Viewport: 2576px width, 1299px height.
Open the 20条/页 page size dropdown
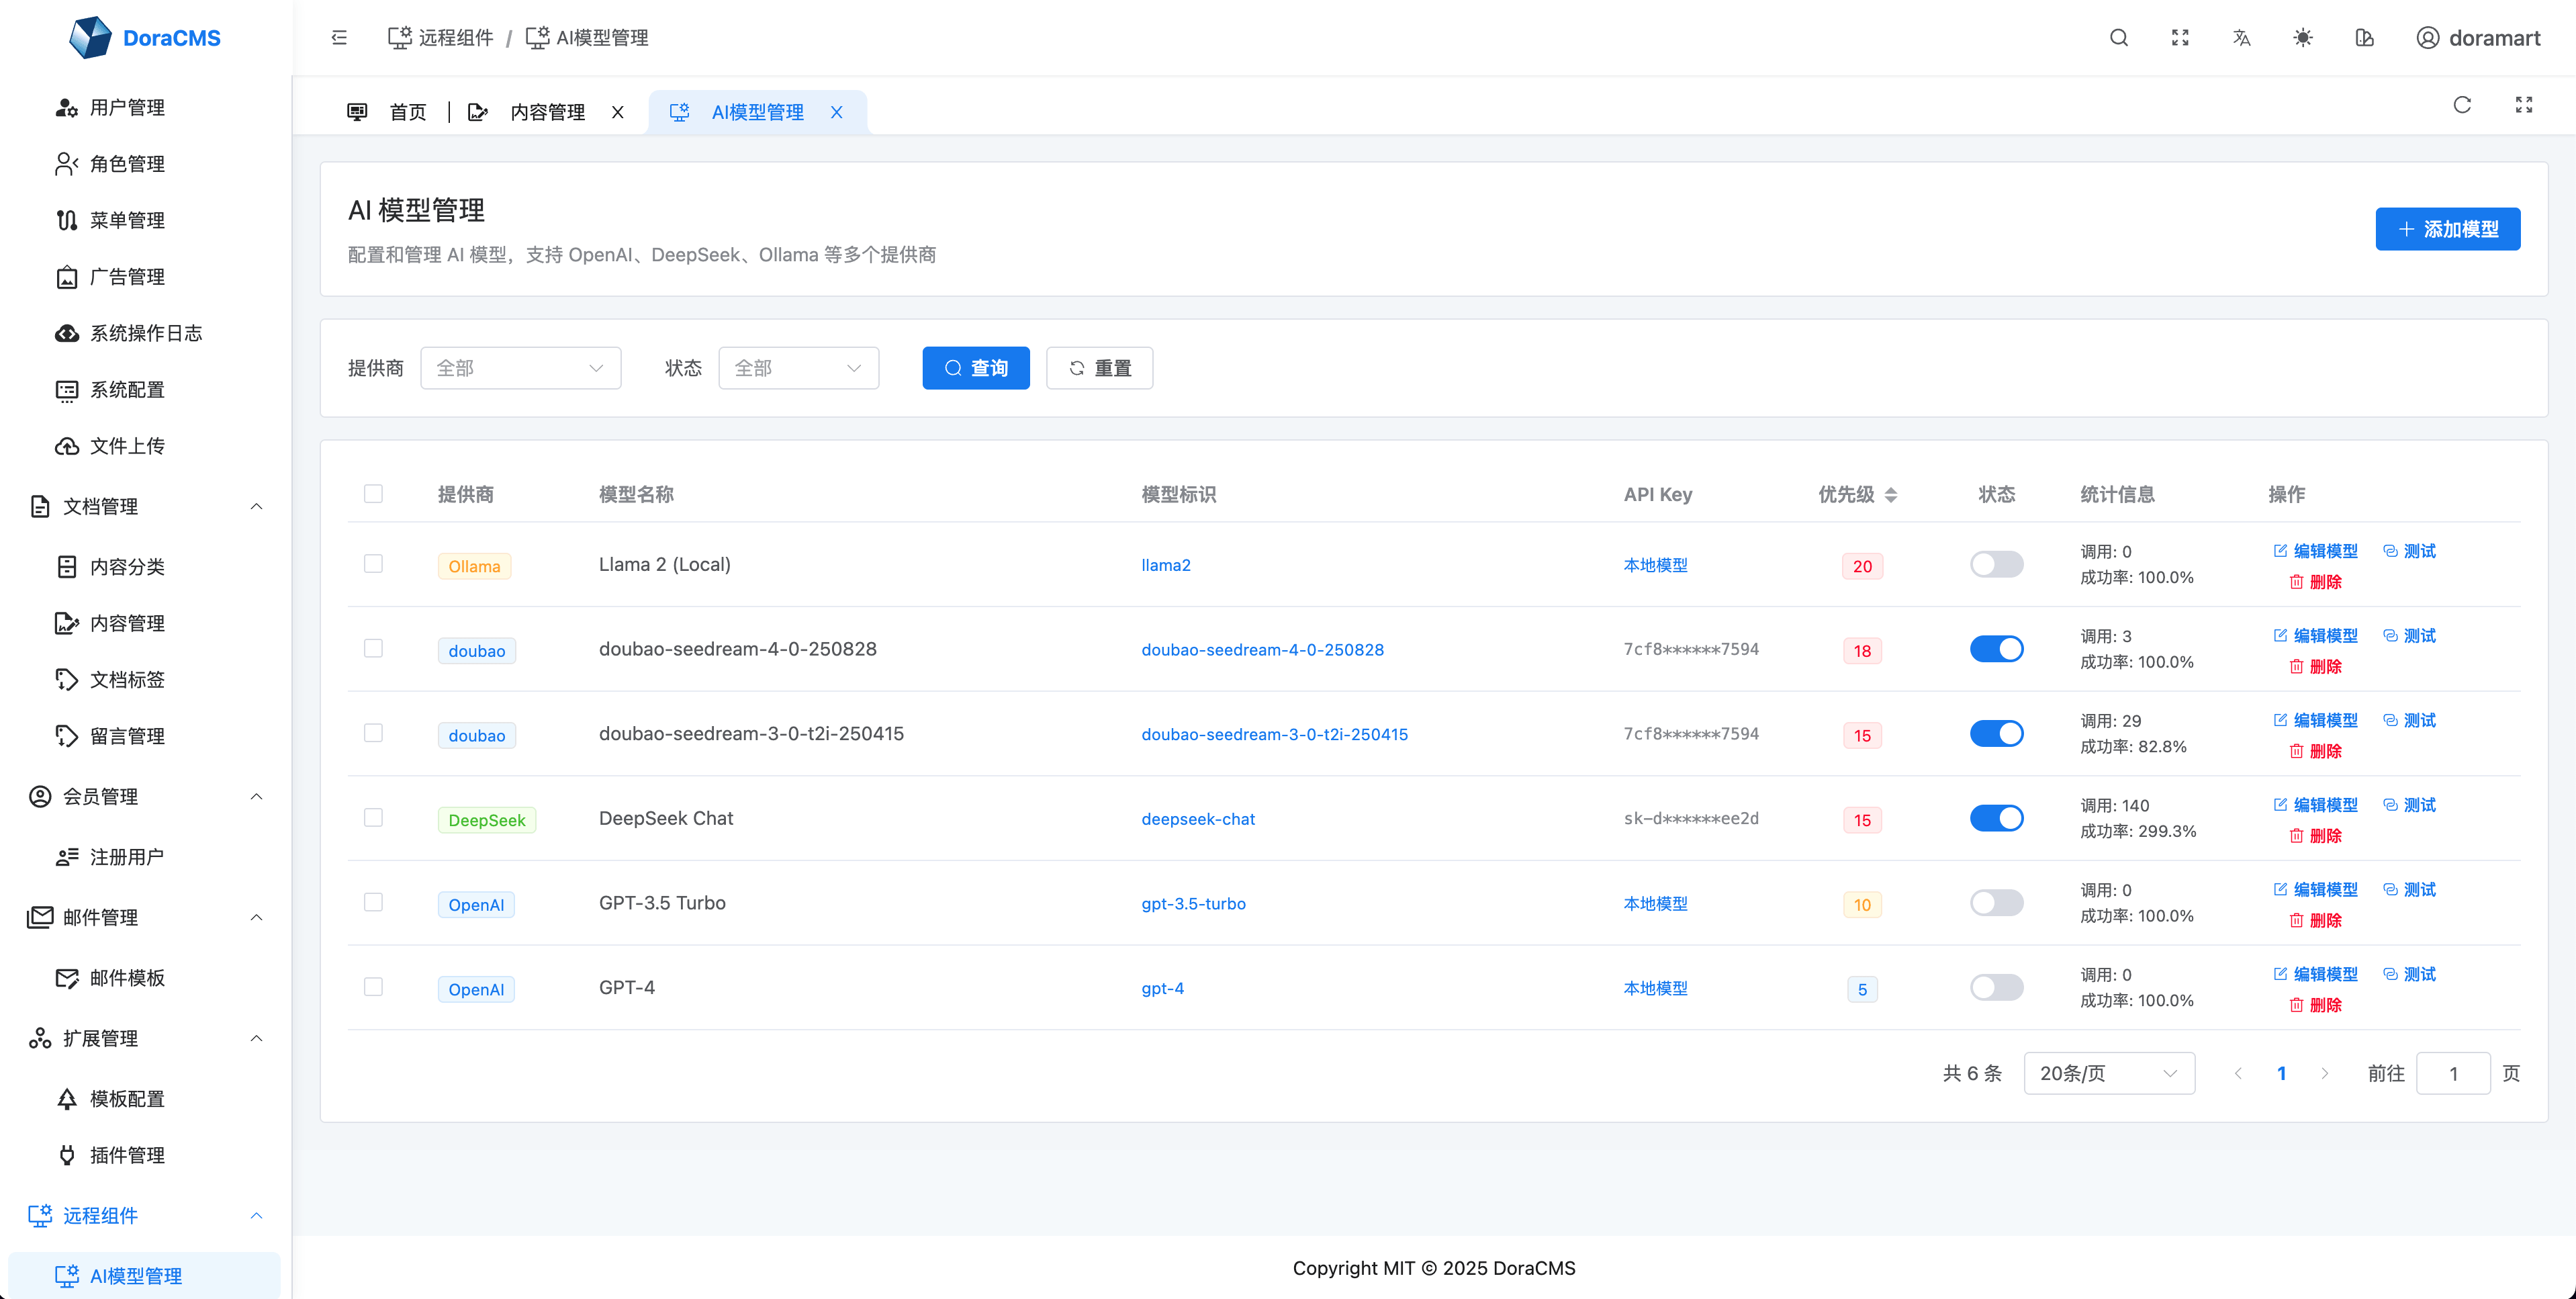[2108, 1073]
